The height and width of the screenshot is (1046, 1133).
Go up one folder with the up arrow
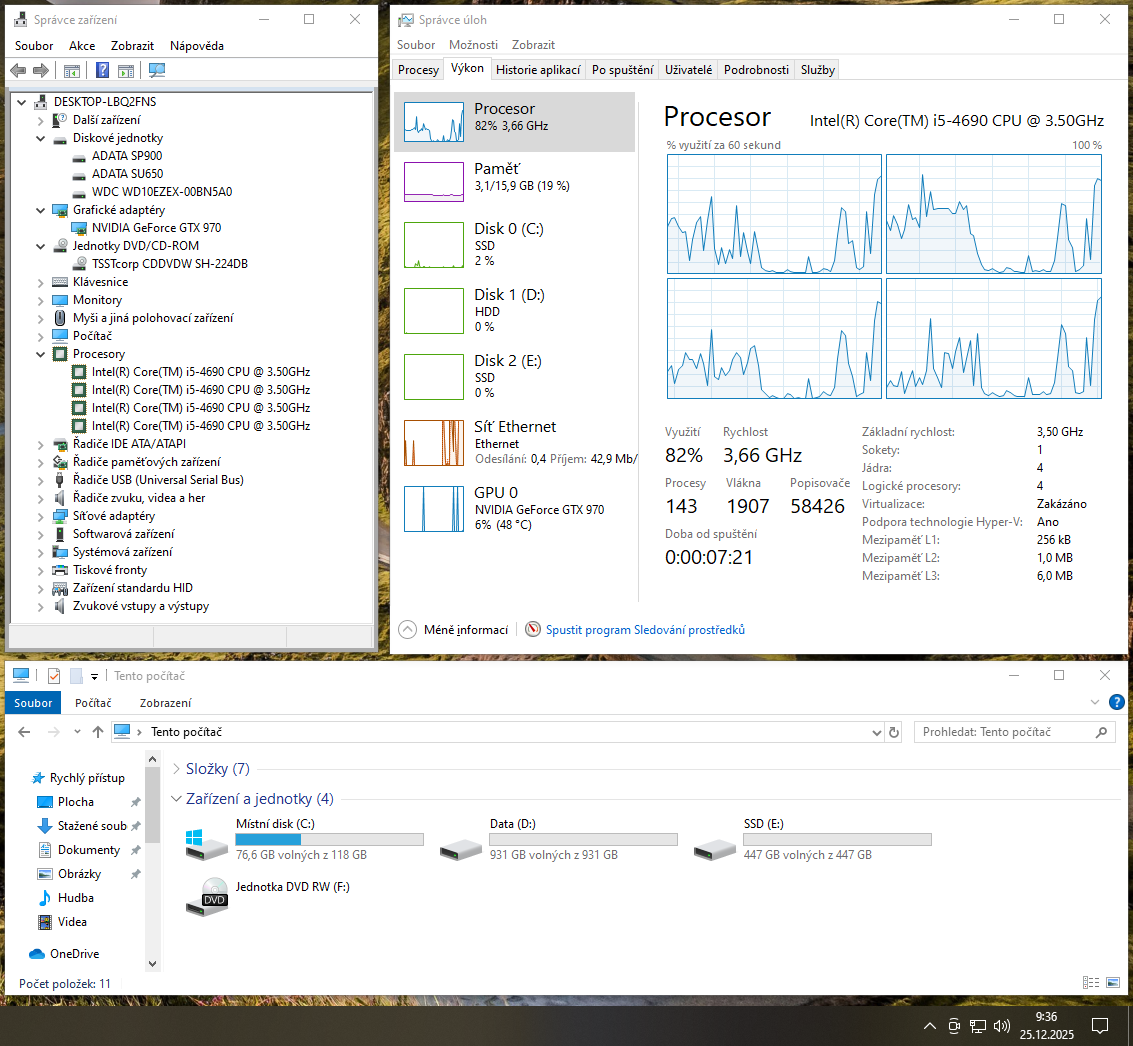98,732
